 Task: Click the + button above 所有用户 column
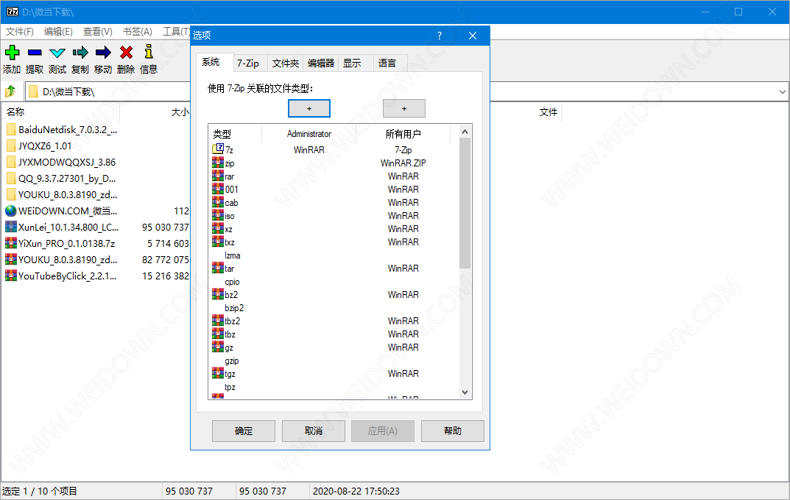404,108
